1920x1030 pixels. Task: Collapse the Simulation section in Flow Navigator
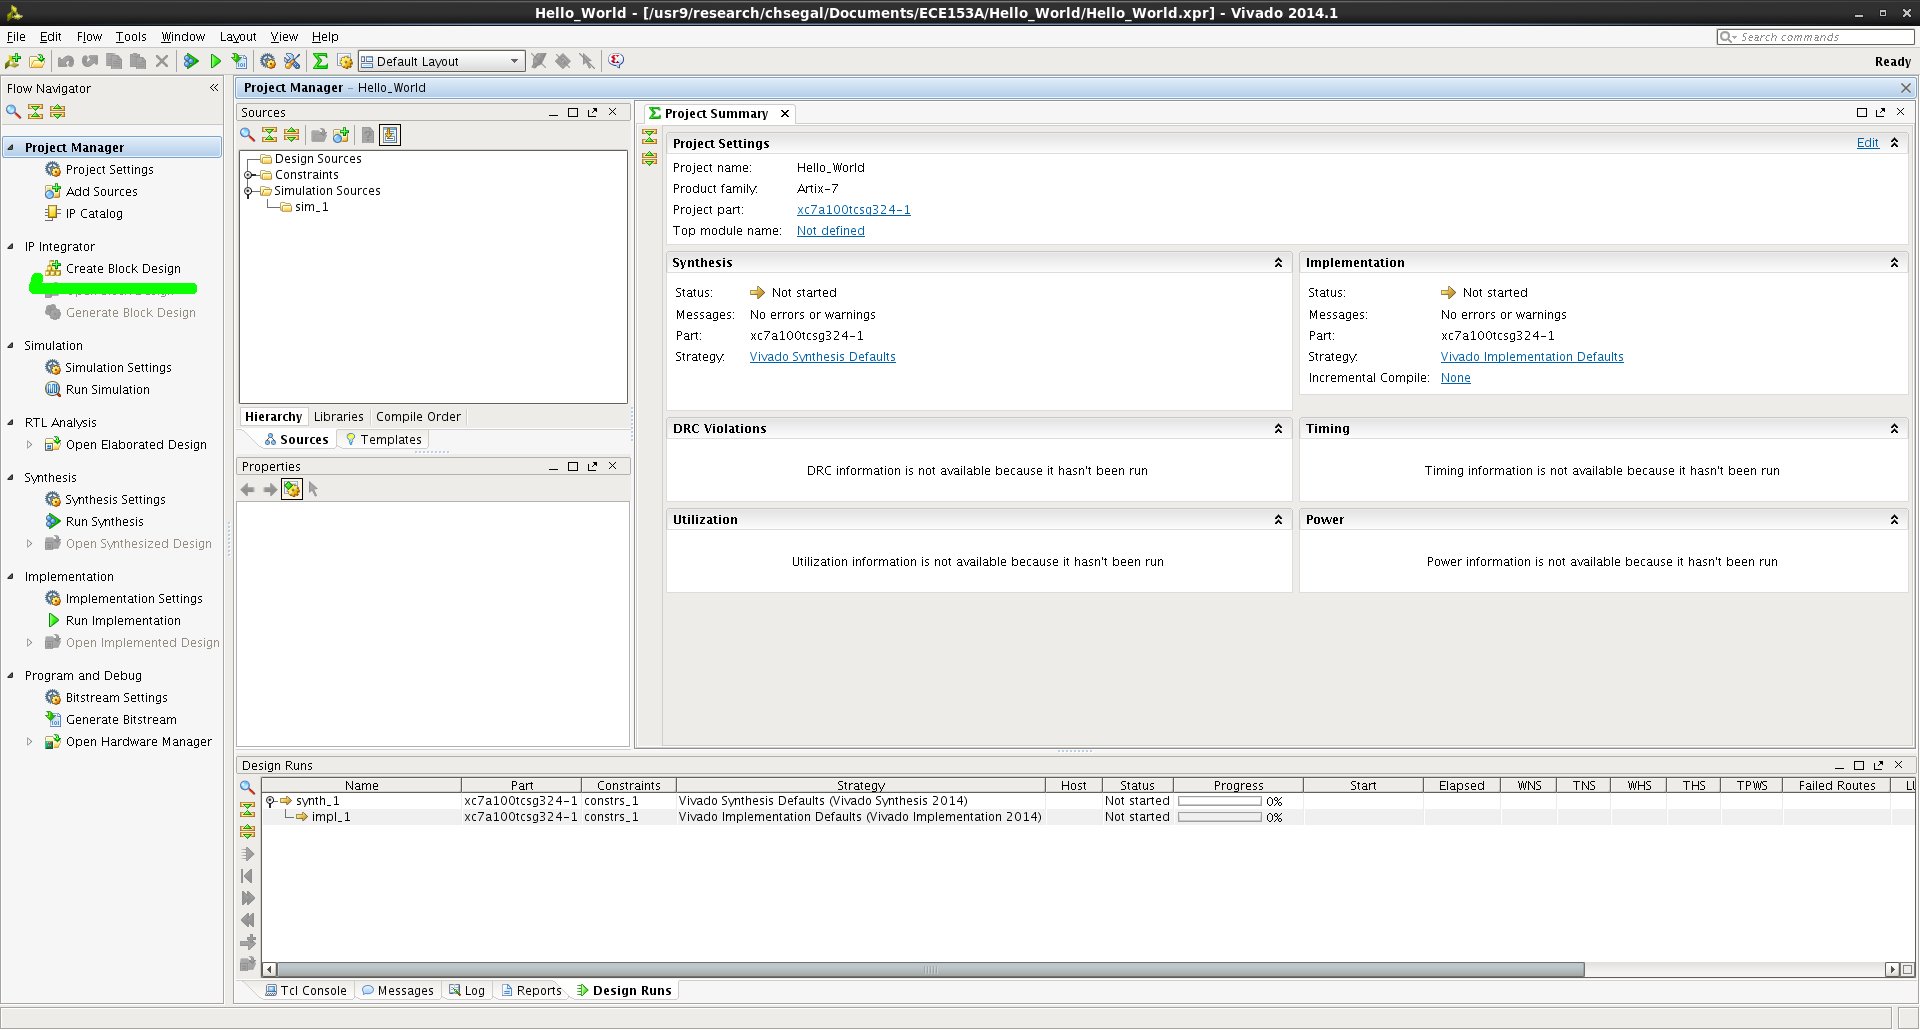pyautogui.click(x=11, y=345)
